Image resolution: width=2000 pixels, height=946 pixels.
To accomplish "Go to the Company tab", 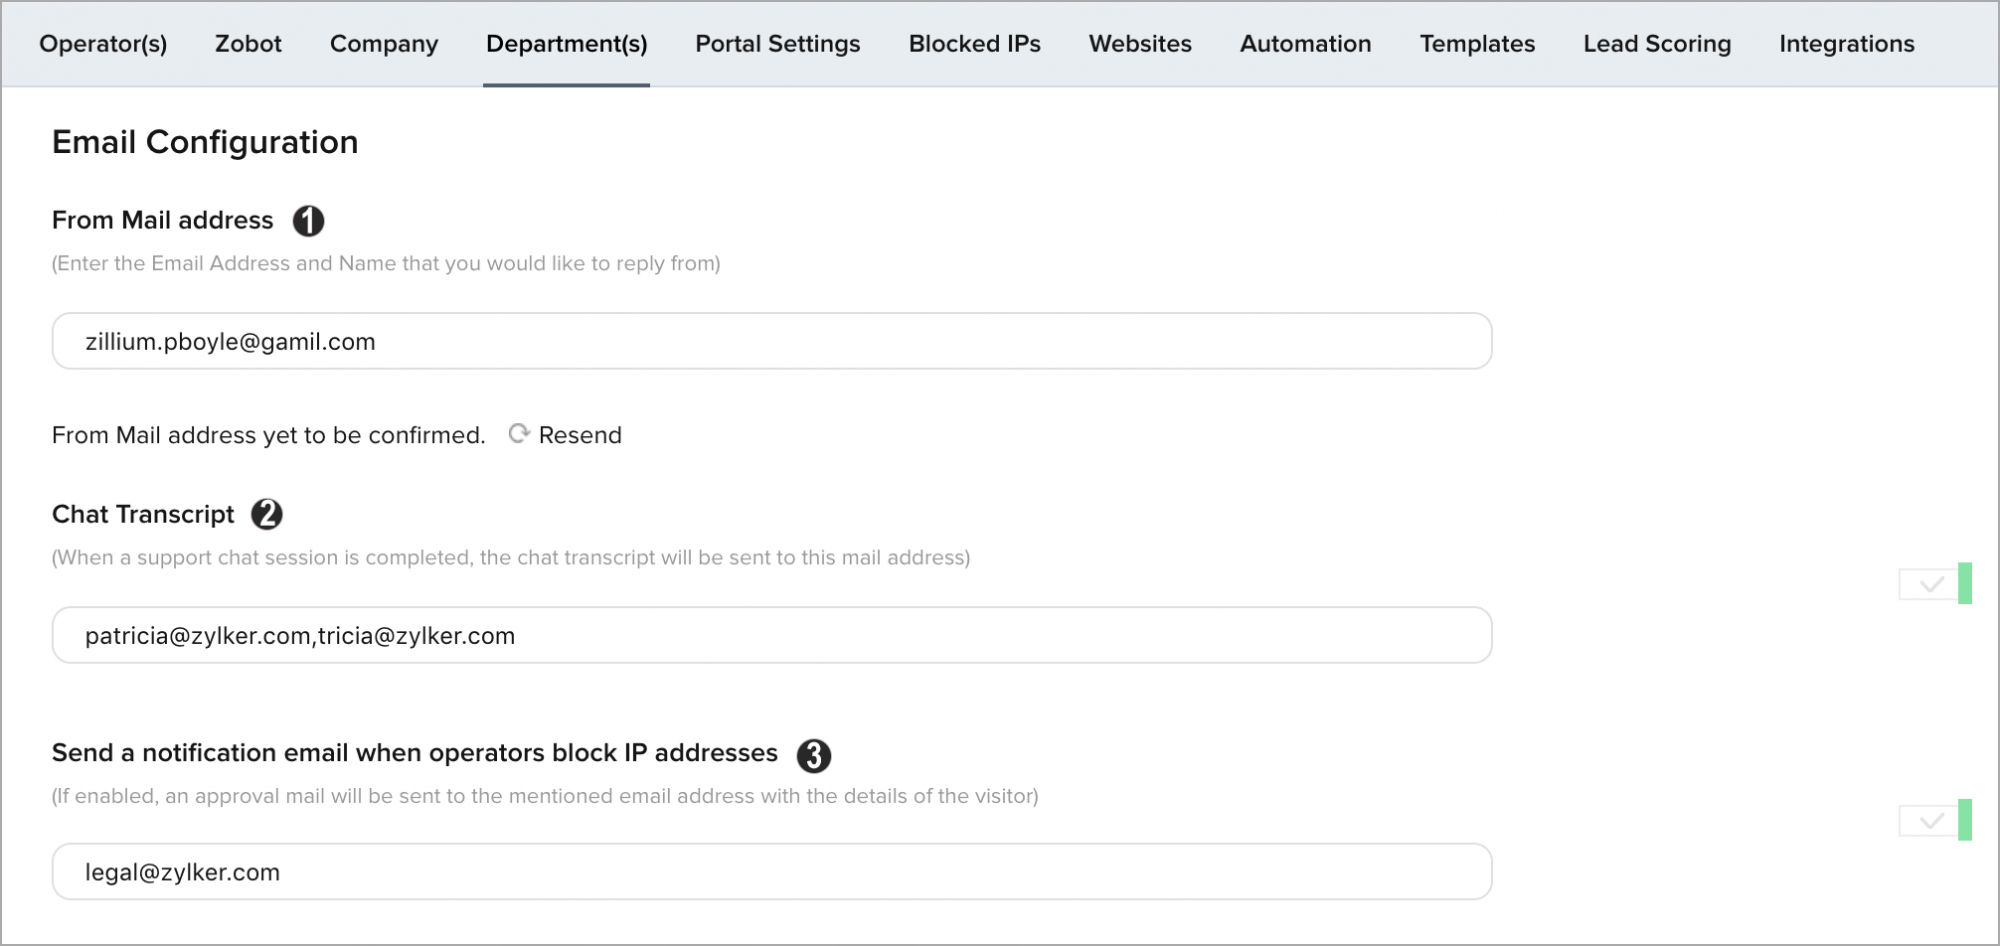I will tap(384, 44).
